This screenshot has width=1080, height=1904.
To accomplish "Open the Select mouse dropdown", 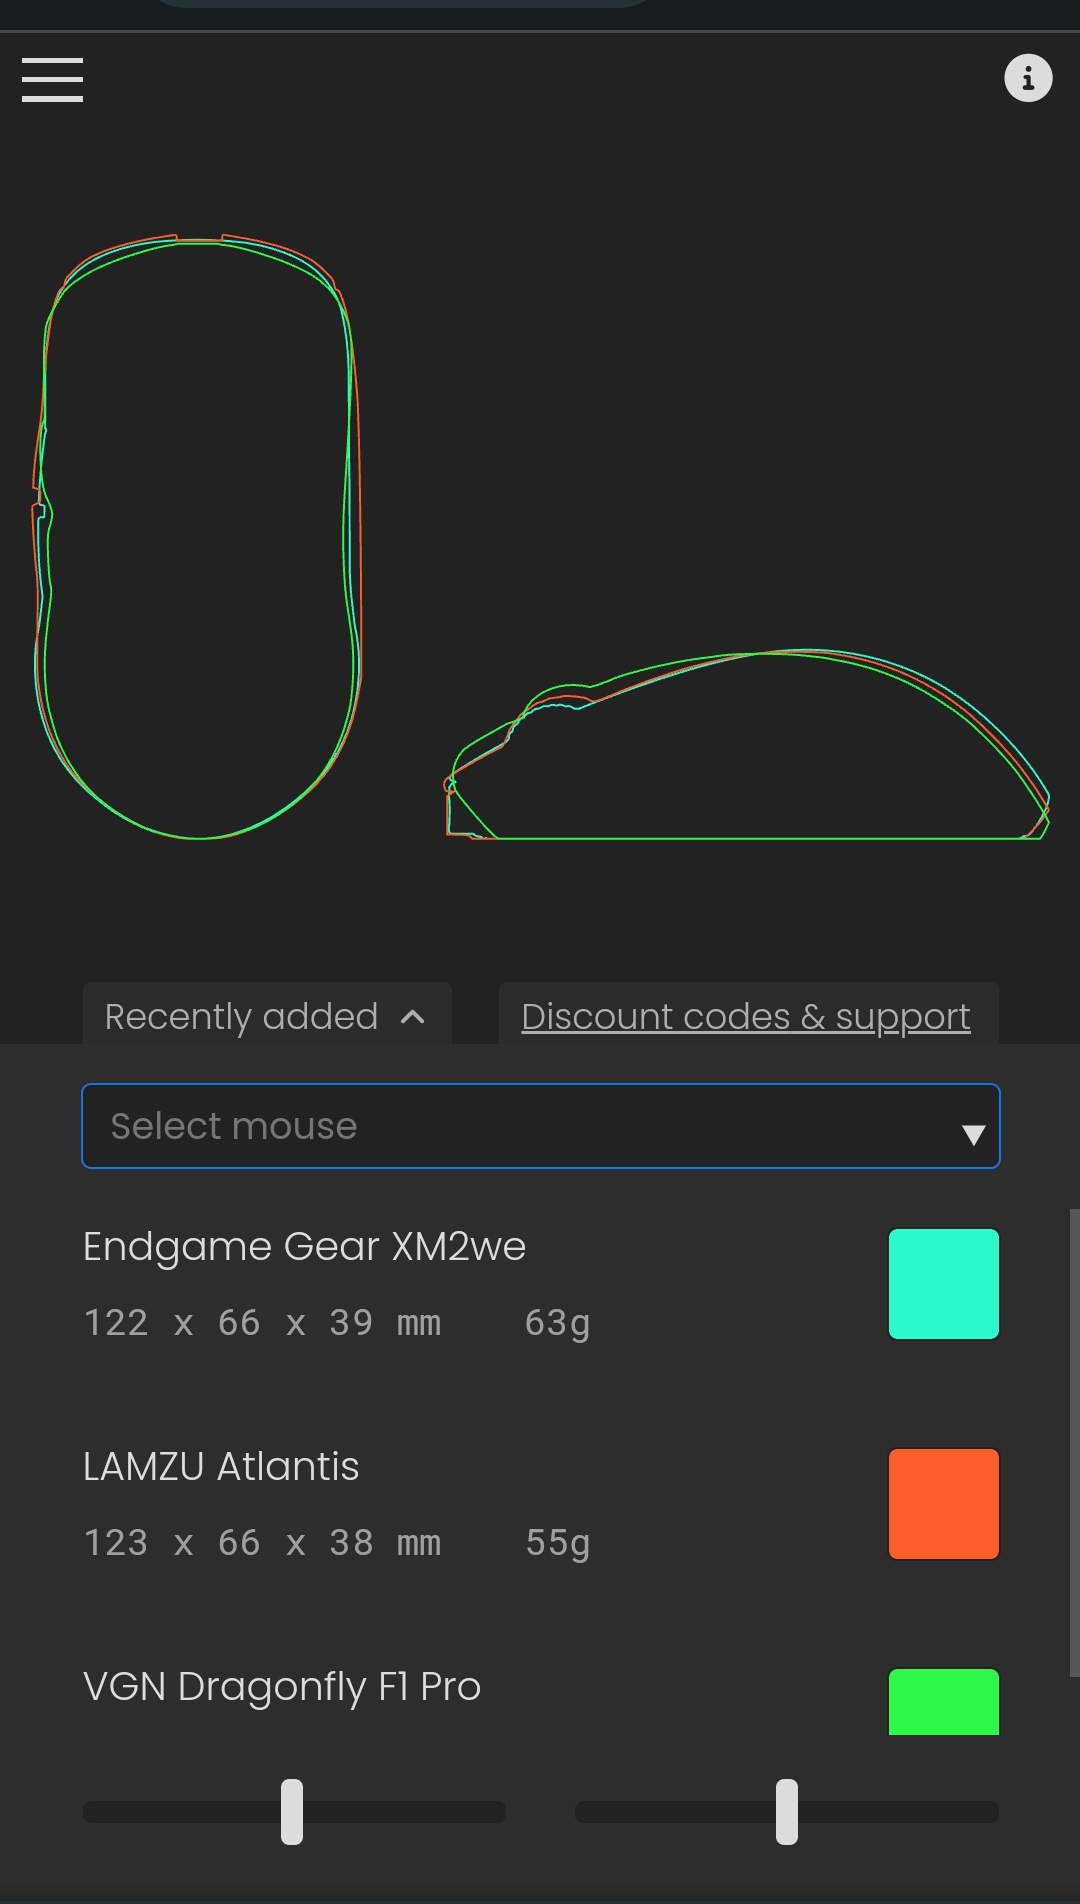I will [541, 1126].
